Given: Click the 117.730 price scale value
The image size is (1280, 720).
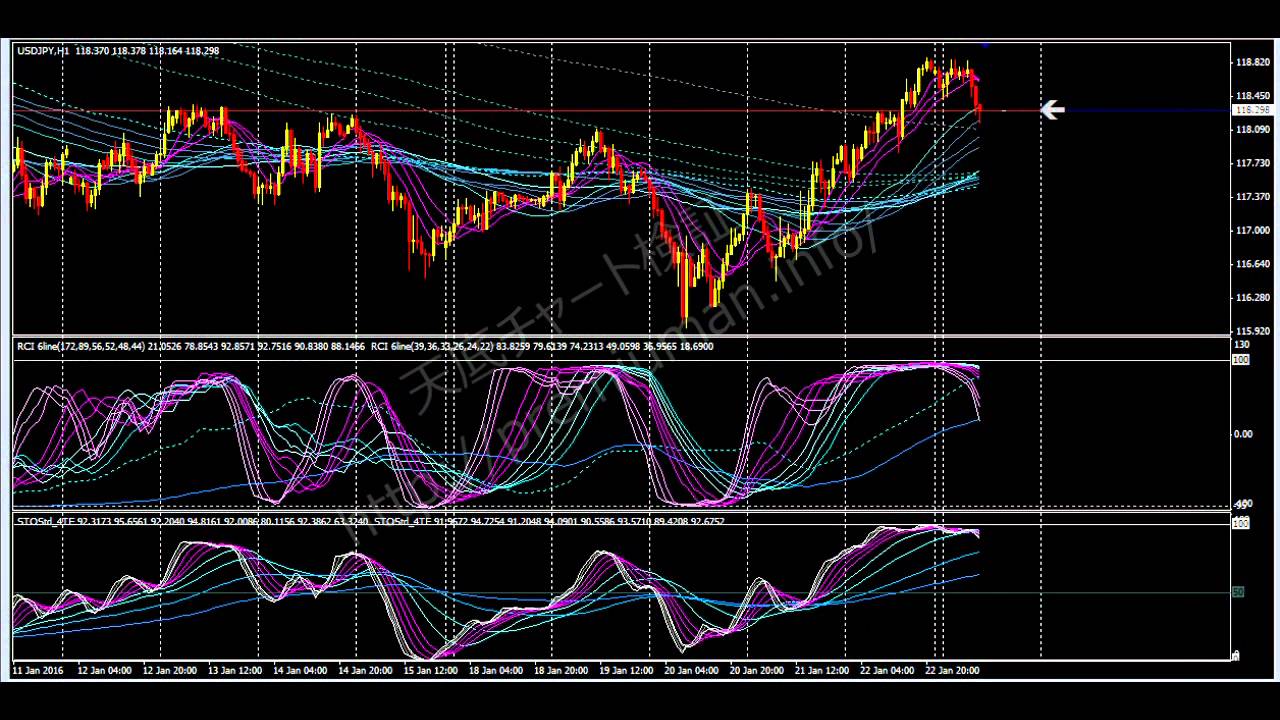Looking at the screenshot, I should click(1253, 163).
